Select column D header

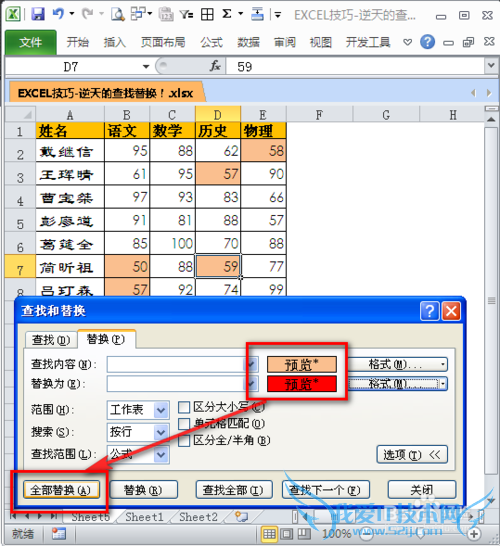click(218, 114)
